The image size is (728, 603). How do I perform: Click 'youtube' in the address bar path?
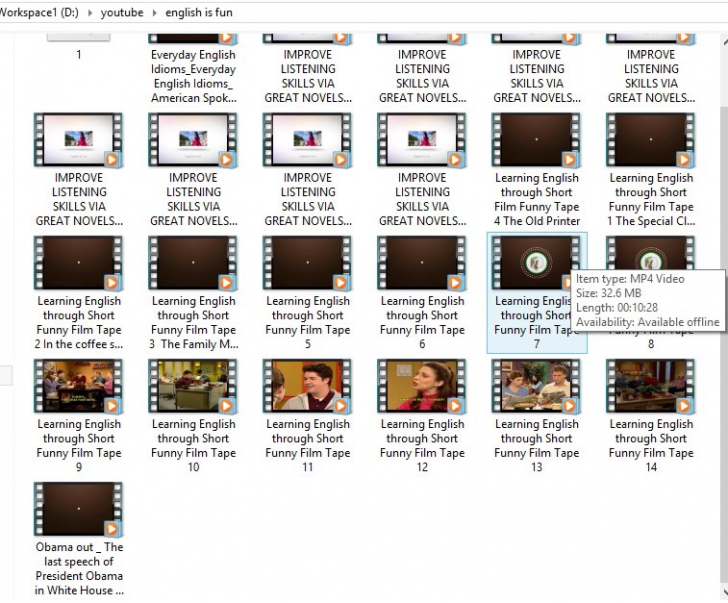(122, 13)
